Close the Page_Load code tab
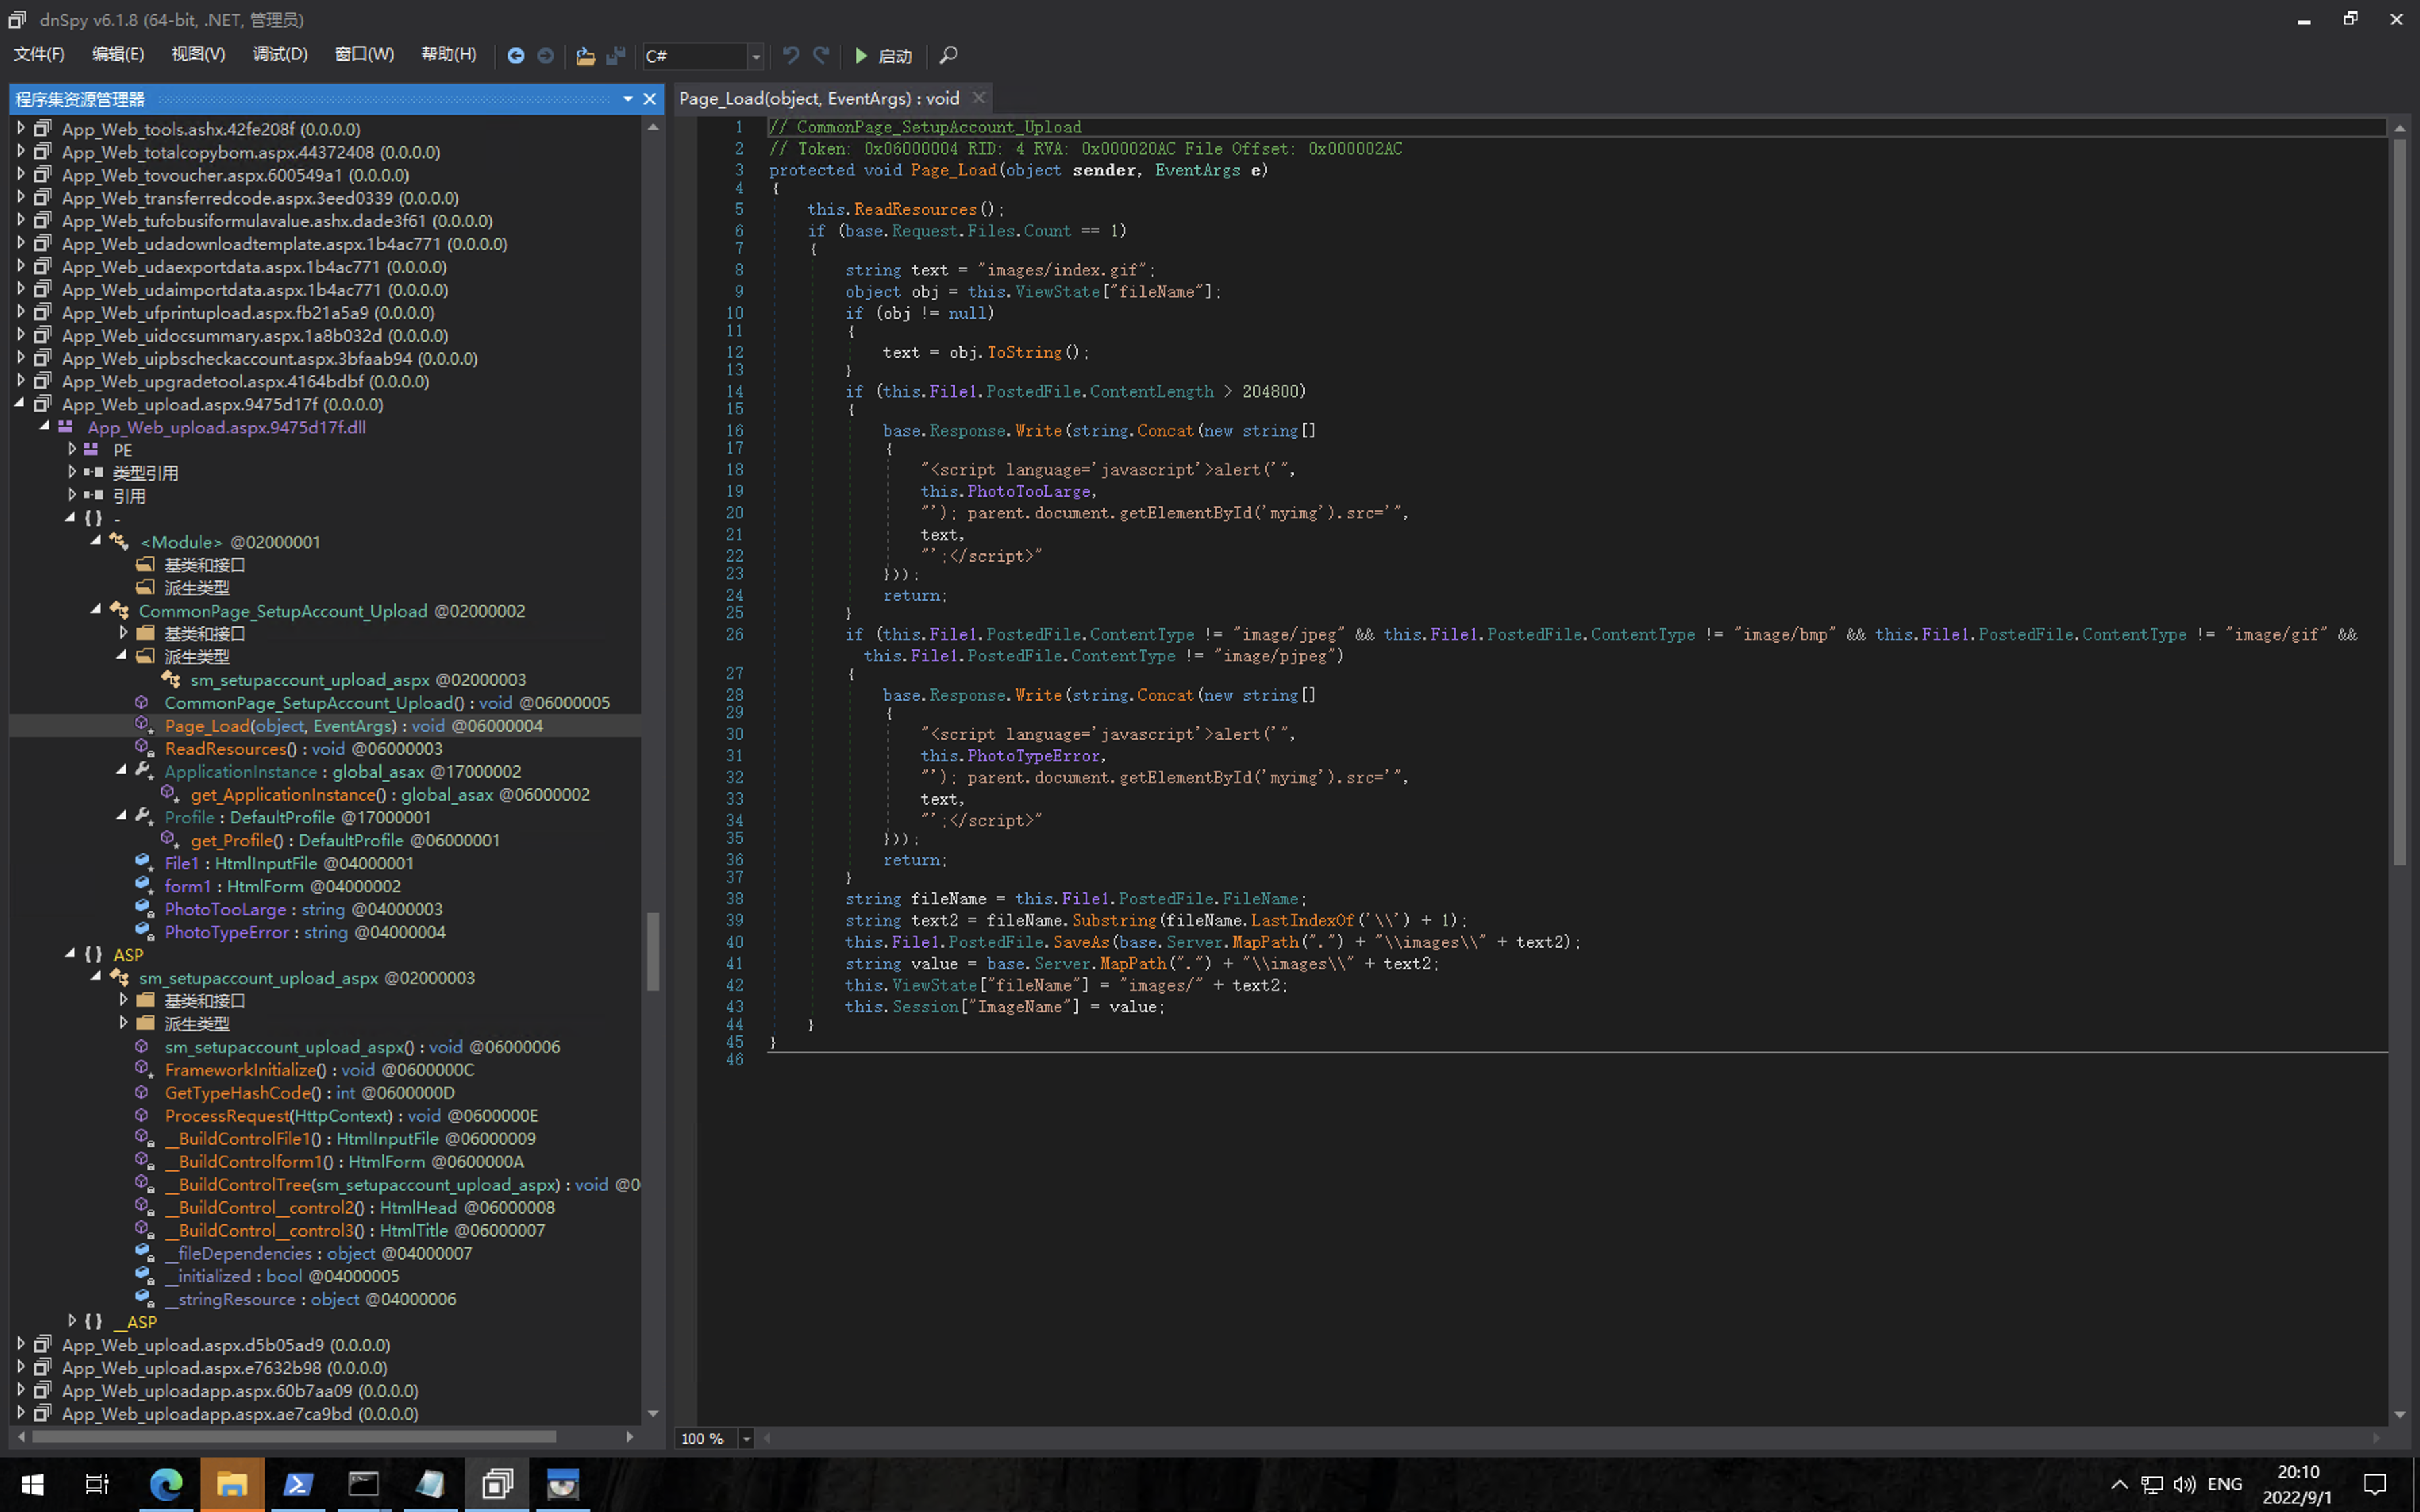Screen dimensions: 2420x1512 pos(979,98)
